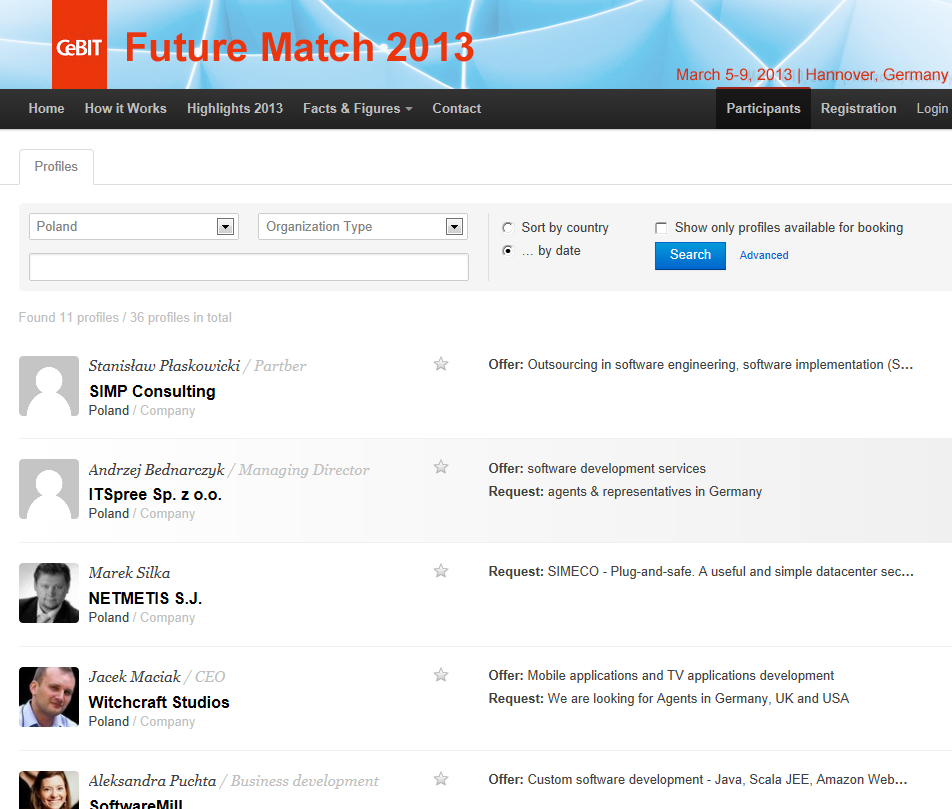
Task: Open Highlights 2013 page
Action: [235, 109]
